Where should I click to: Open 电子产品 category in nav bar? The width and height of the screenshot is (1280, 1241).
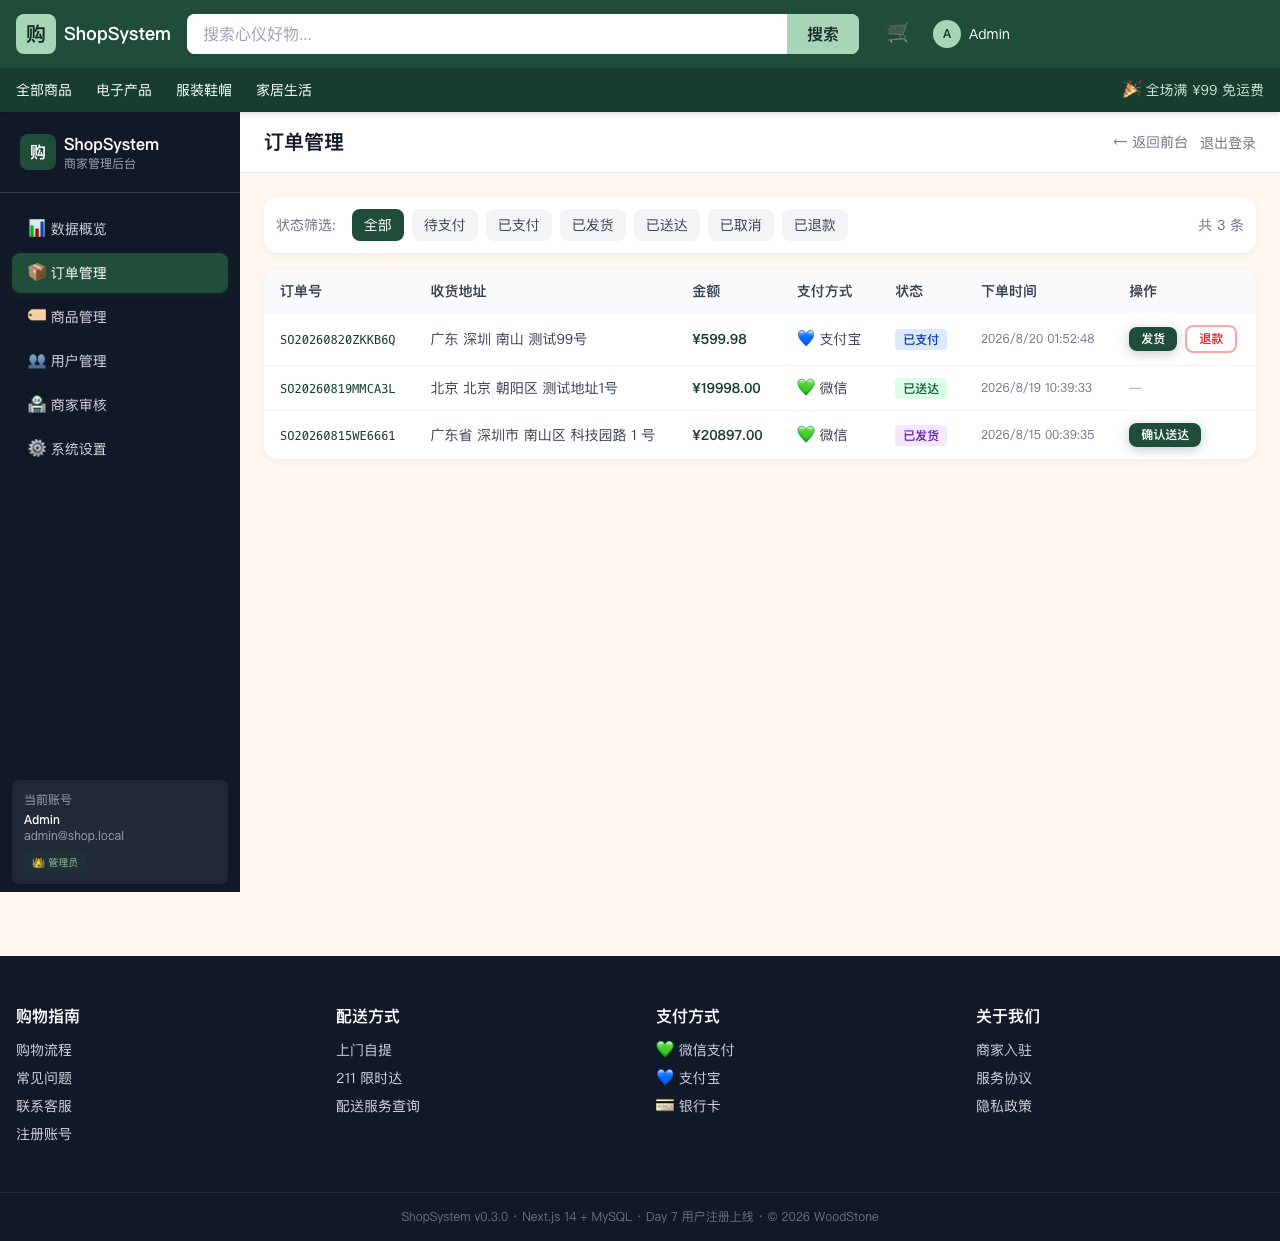tap(124, 90)
